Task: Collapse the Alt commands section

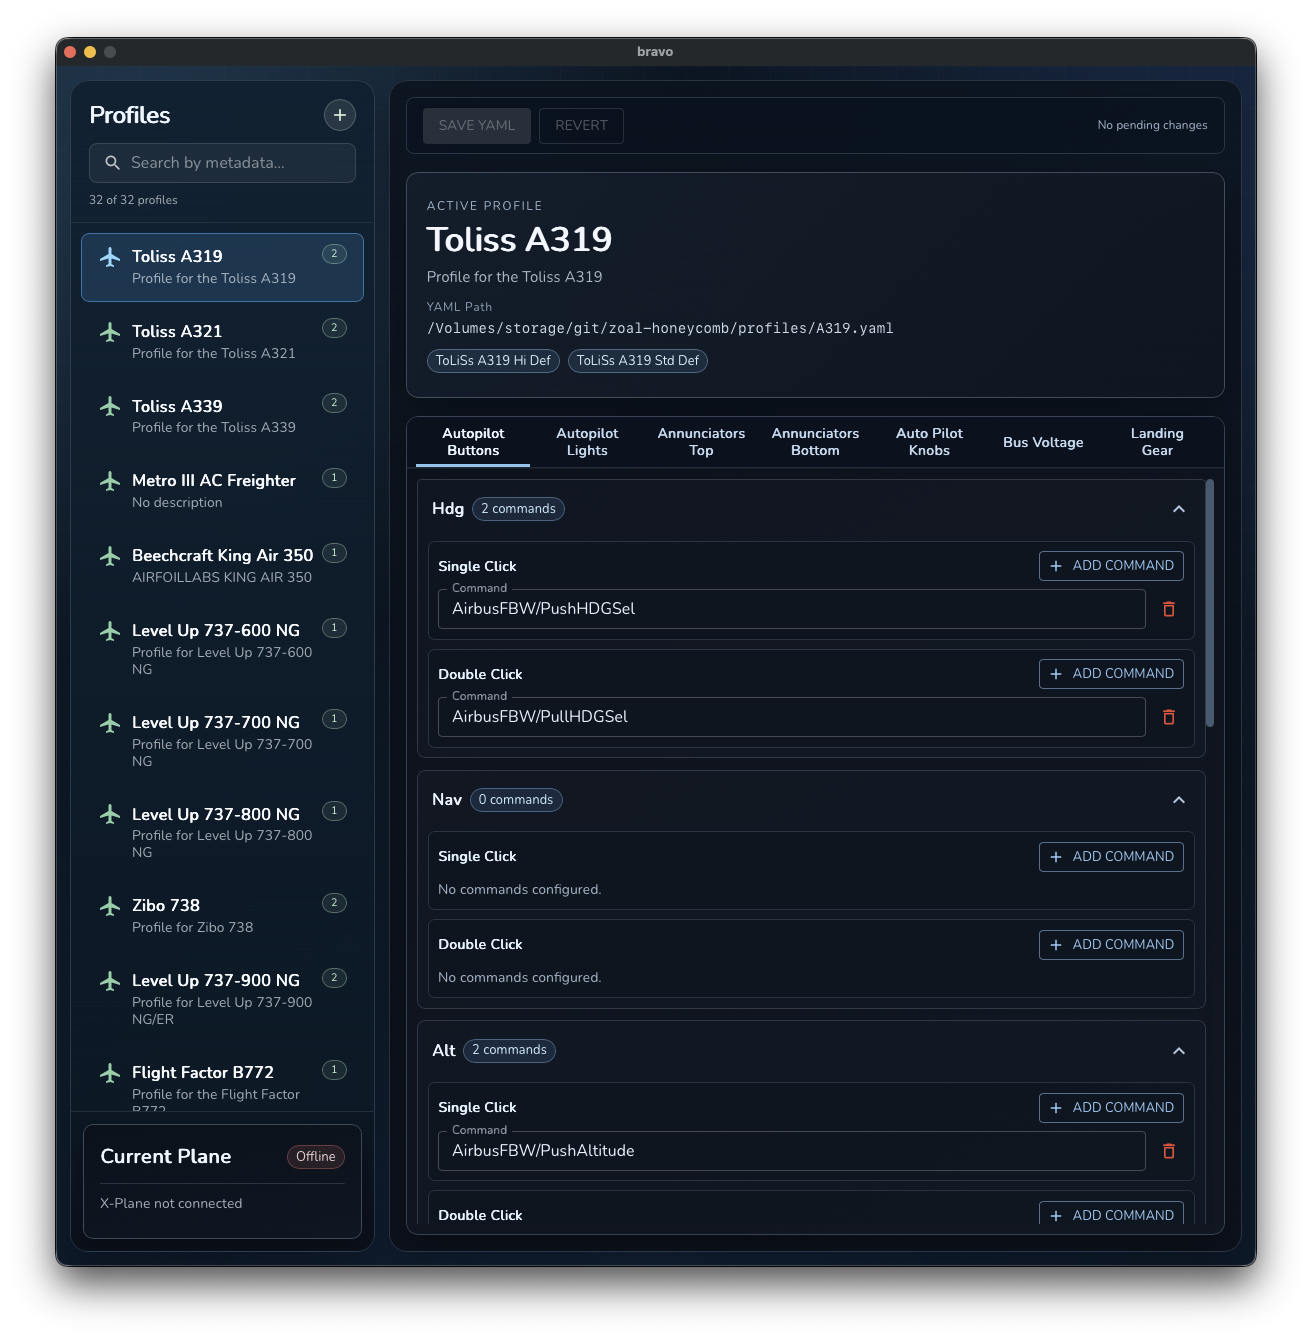Action: [1179, 1051]
